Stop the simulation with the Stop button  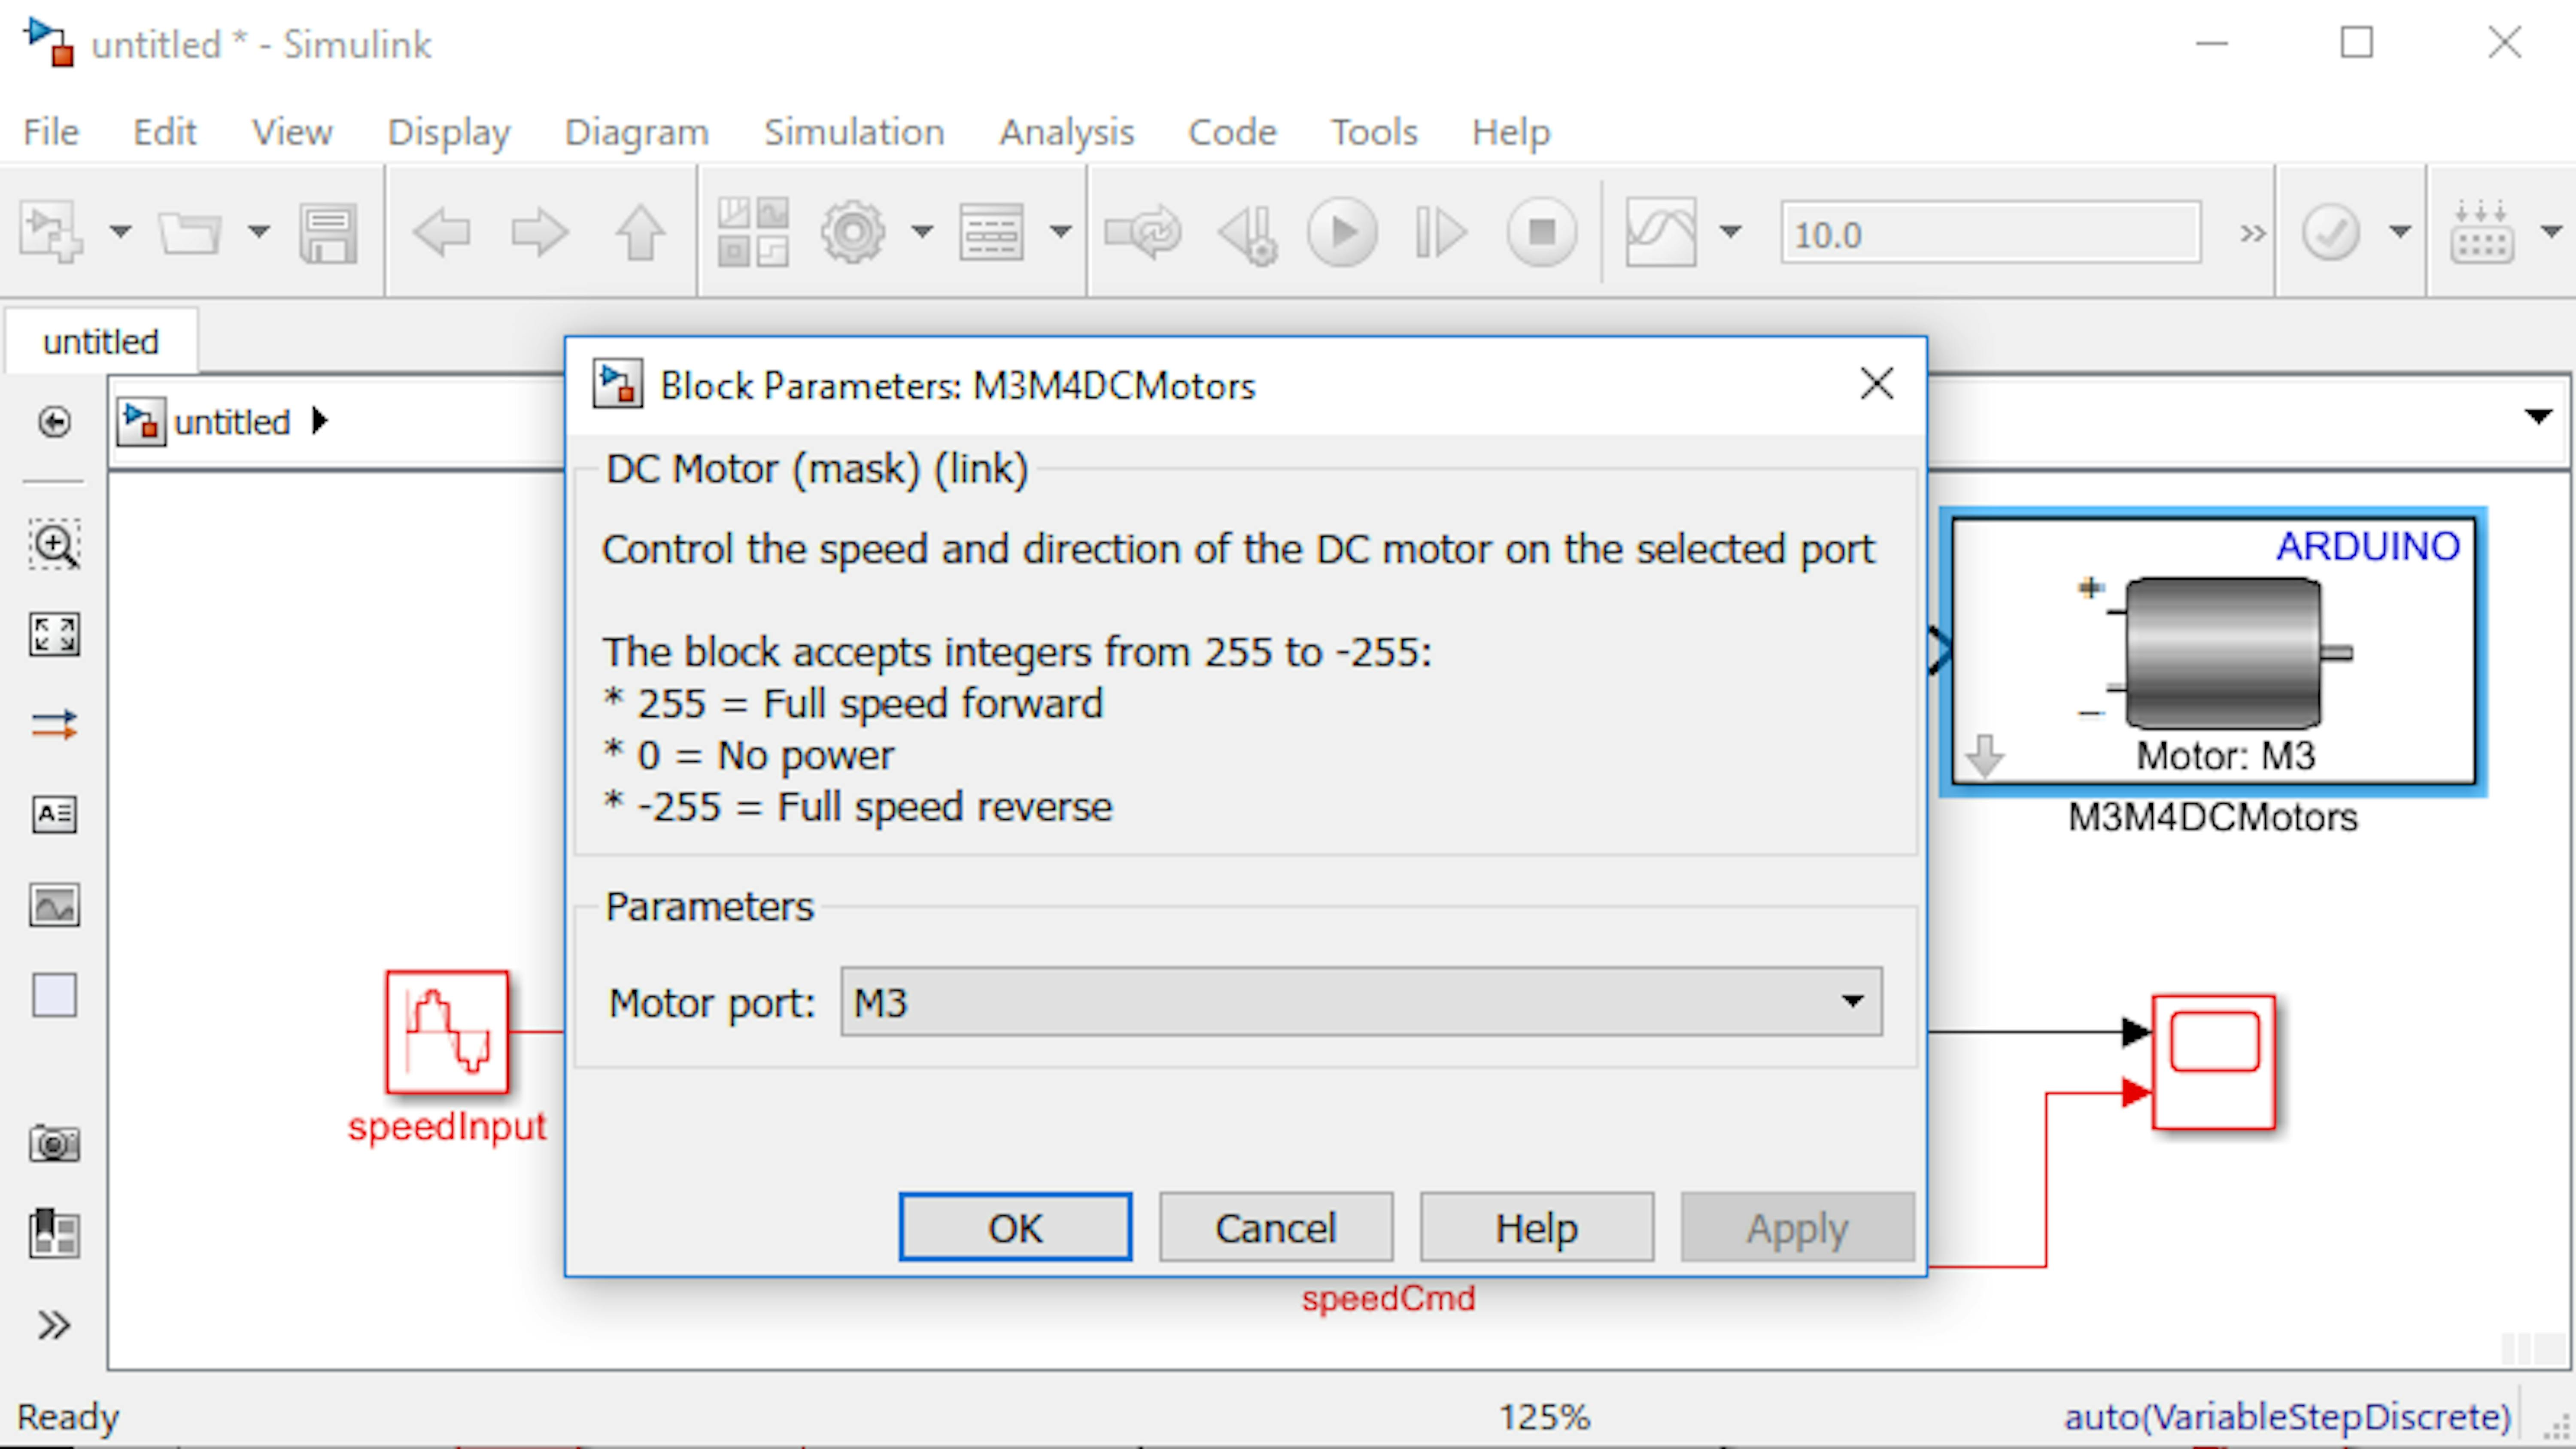[1542, 232]
